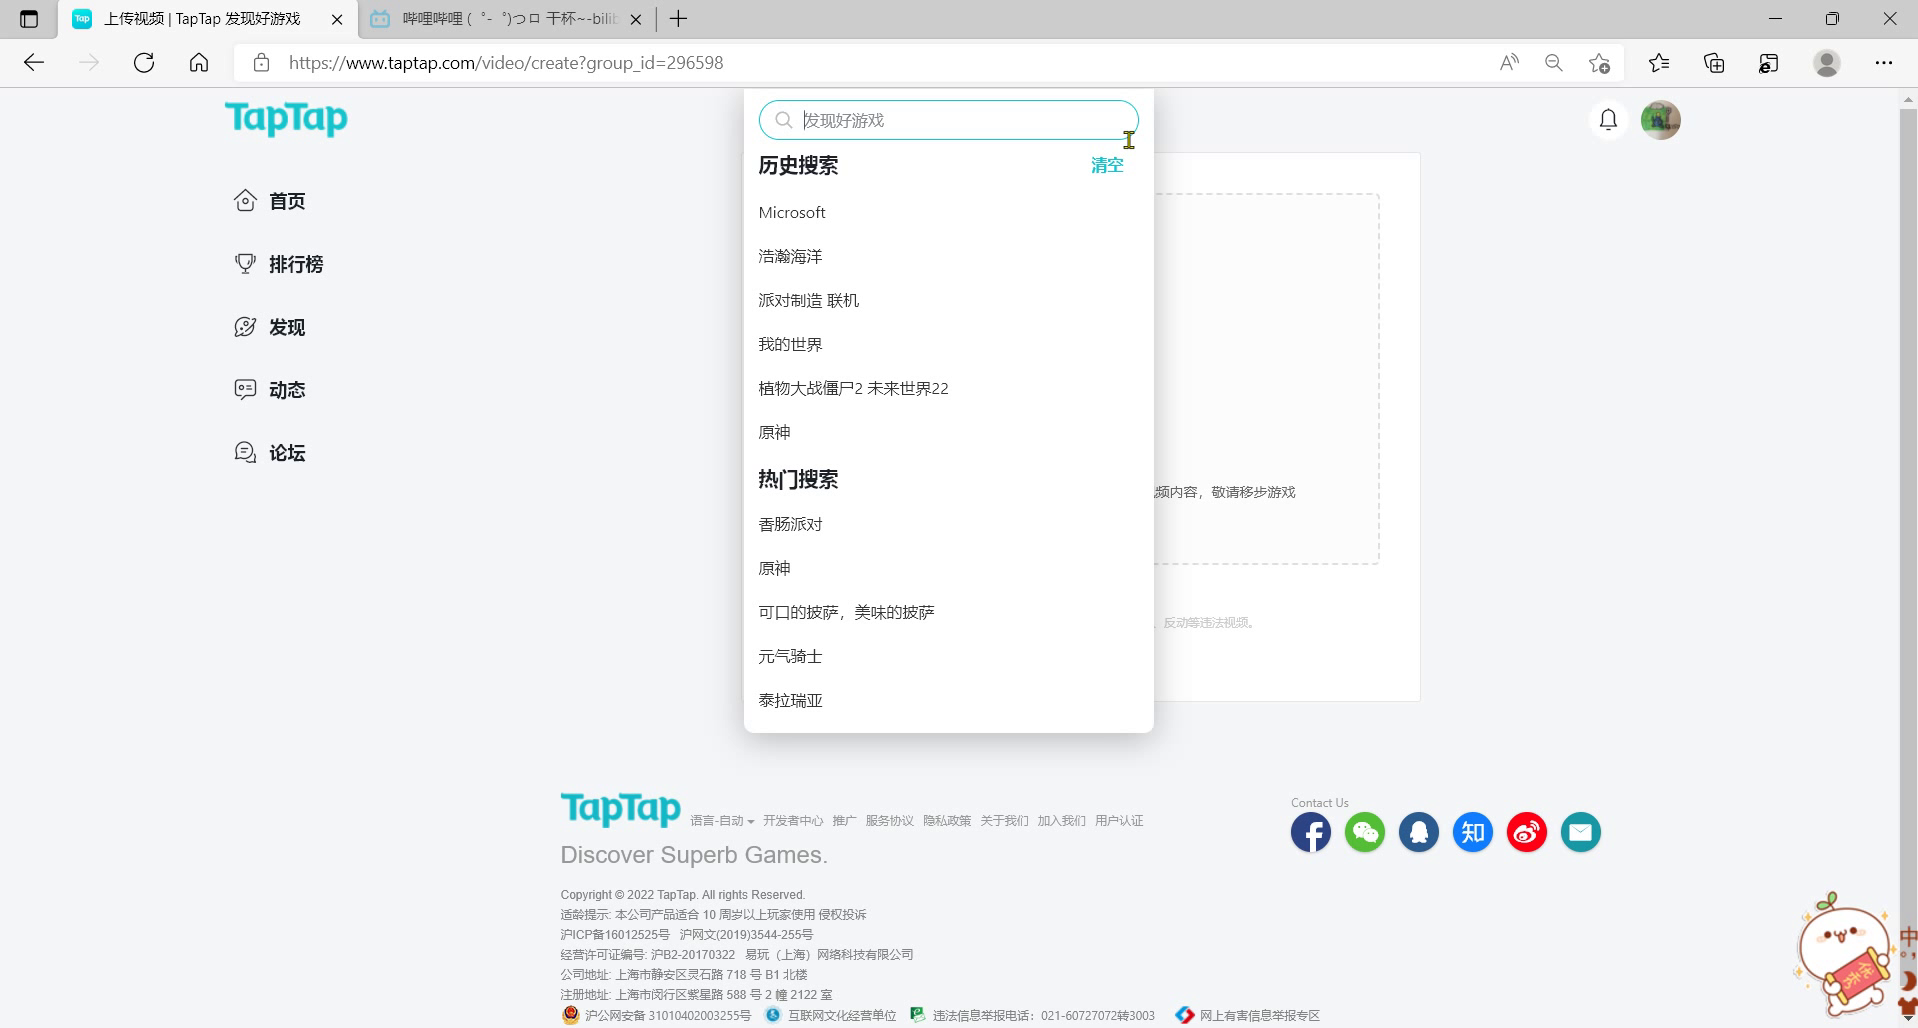Click the notification bell icon

coord(1608,120)
